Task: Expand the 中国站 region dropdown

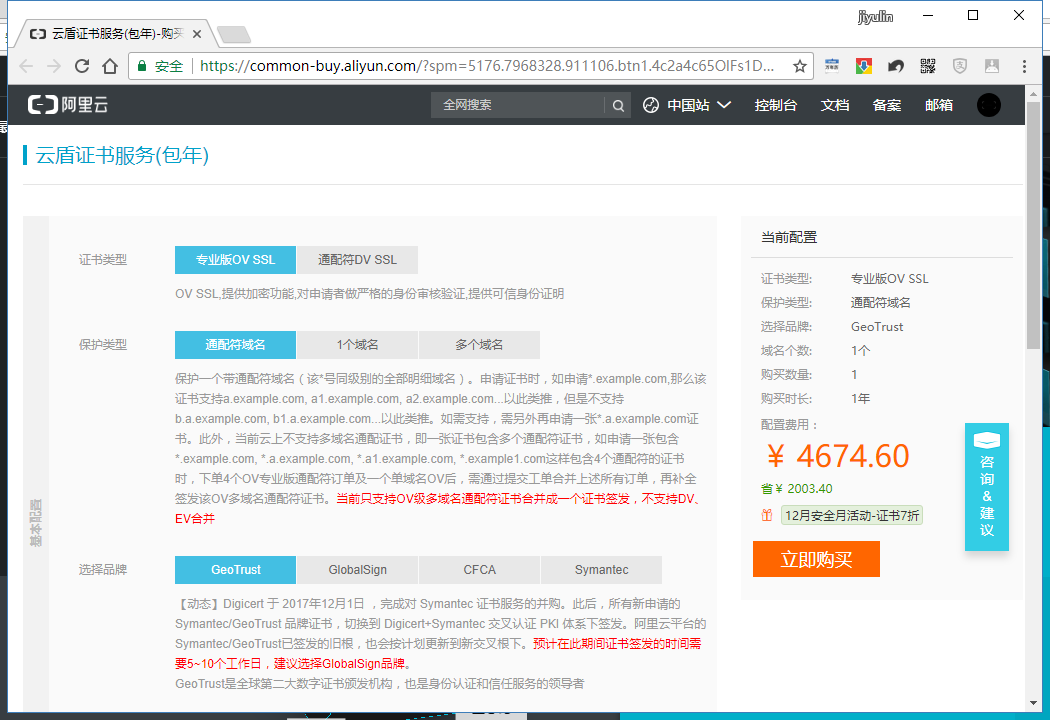Action: [x=687, y=105]
